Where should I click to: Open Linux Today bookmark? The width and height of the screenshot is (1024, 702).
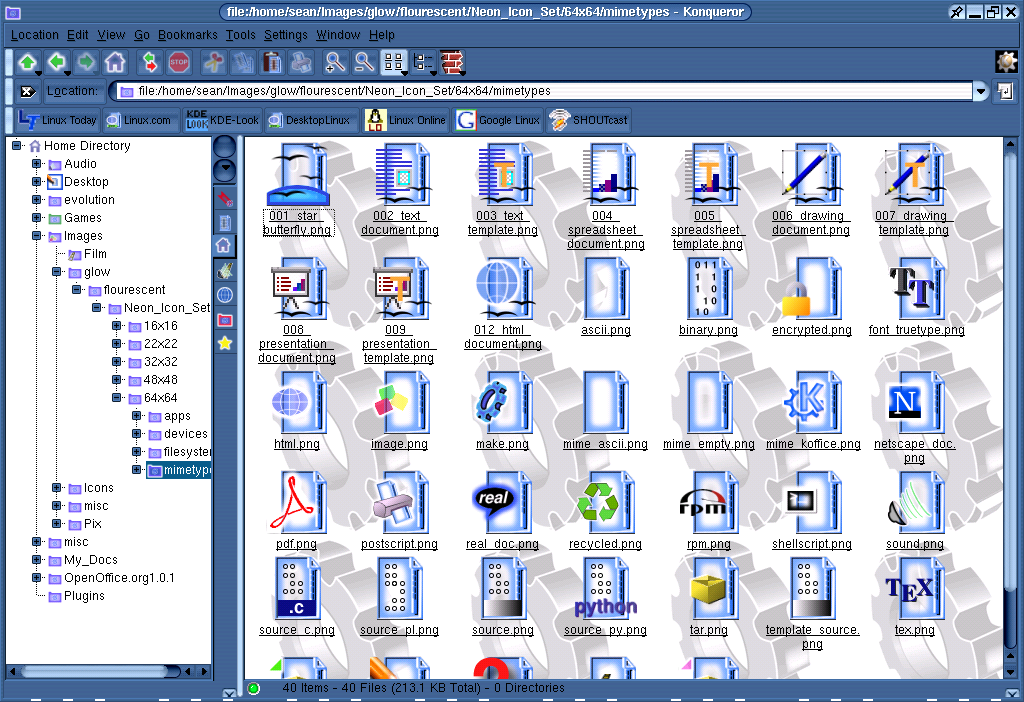coord(57,120)
